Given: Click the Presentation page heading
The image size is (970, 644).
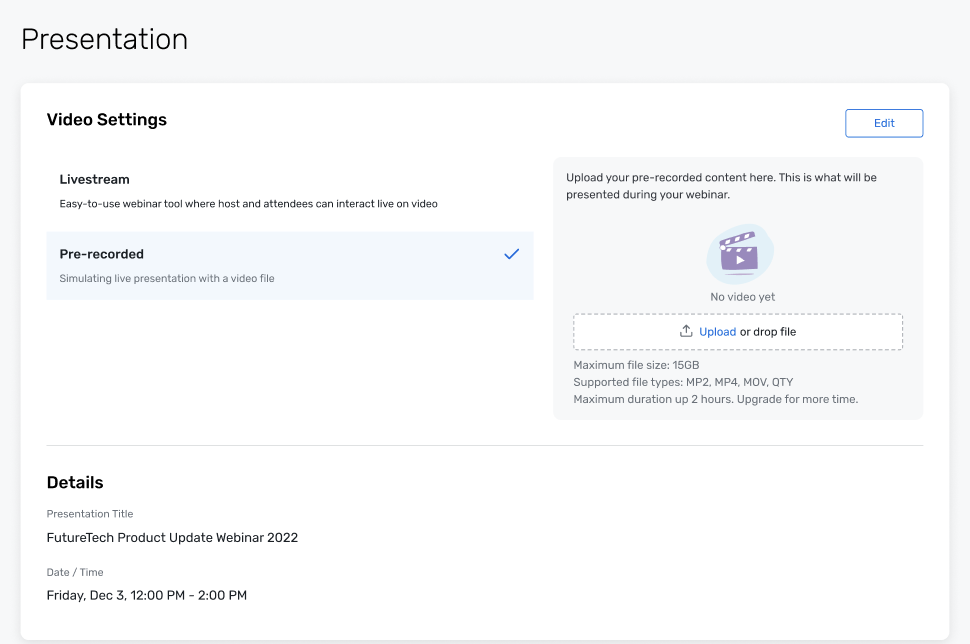Looking at the screenshot, I should pos(104,39).
